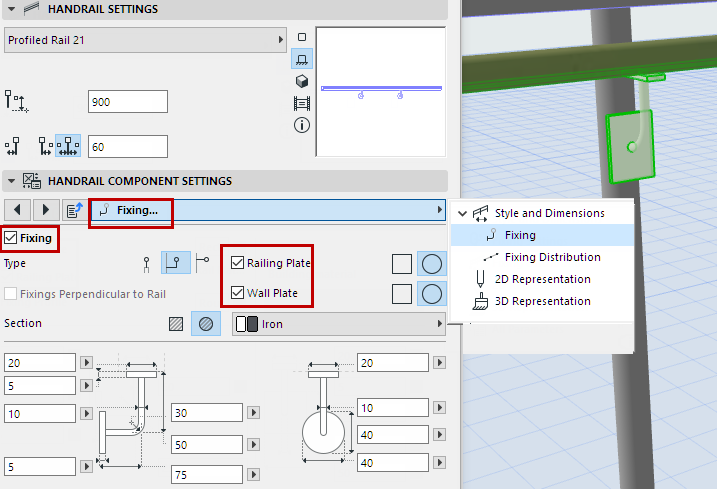This screenshot has height=489, width=717.
Task: Open 2D Representation menu entry
Action: pos(542,279)
